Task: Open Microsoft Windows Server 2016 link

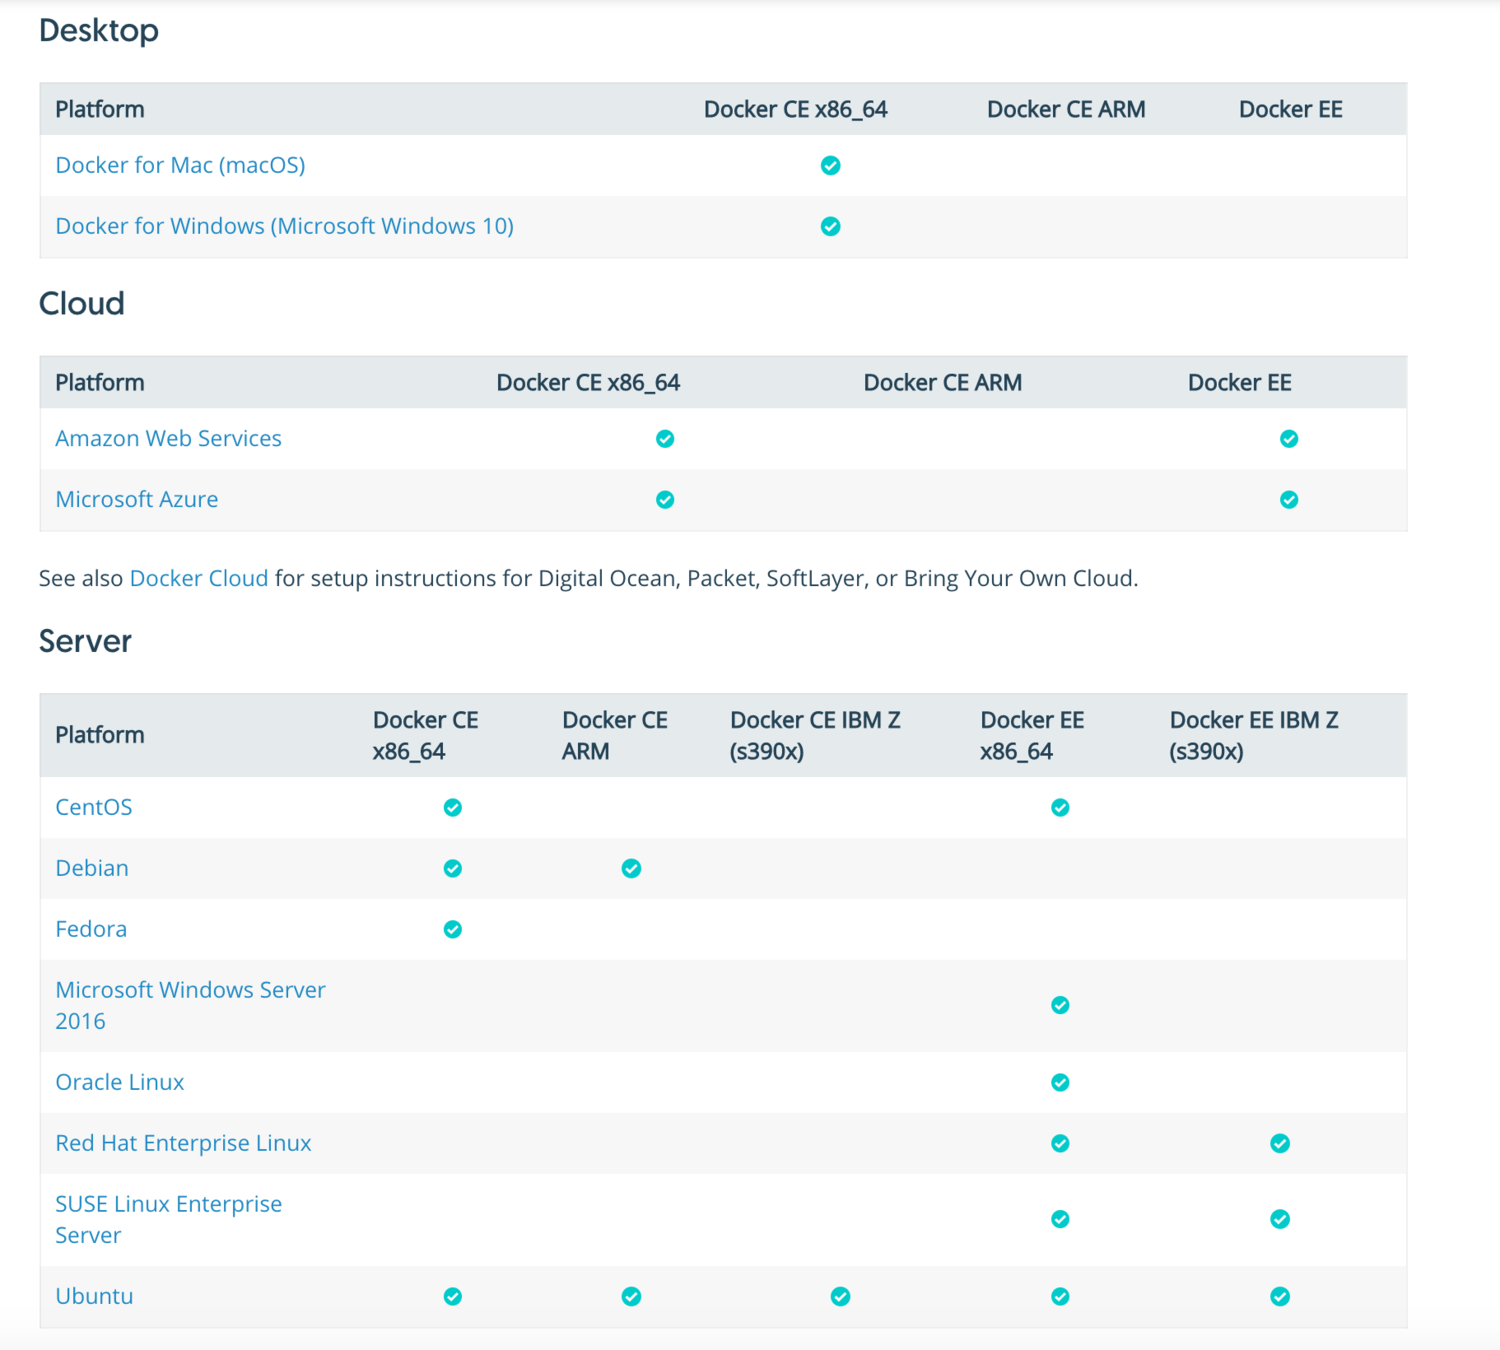Action: click(190, 1005)
